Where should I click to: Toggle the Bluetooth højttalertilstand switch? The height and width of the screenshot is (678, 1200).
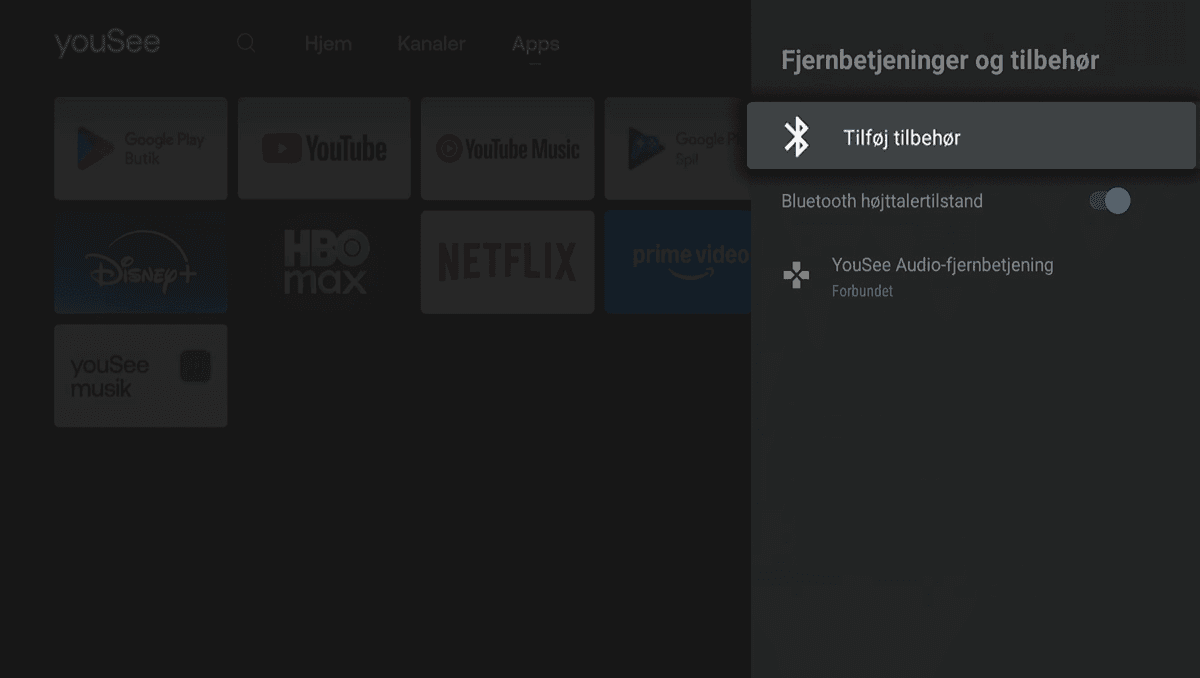tap(1110, 201)
